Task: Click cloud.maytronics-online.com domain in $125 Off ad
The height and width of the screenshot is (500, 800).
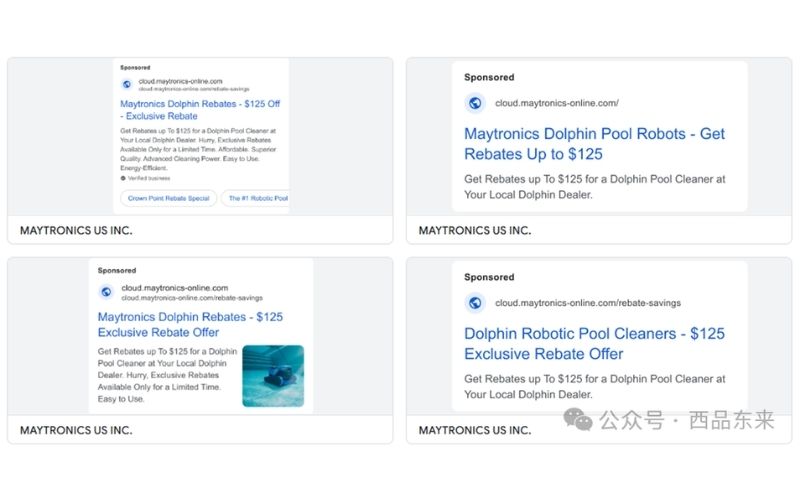Action: pyautogui.click(x=180, y=81)
